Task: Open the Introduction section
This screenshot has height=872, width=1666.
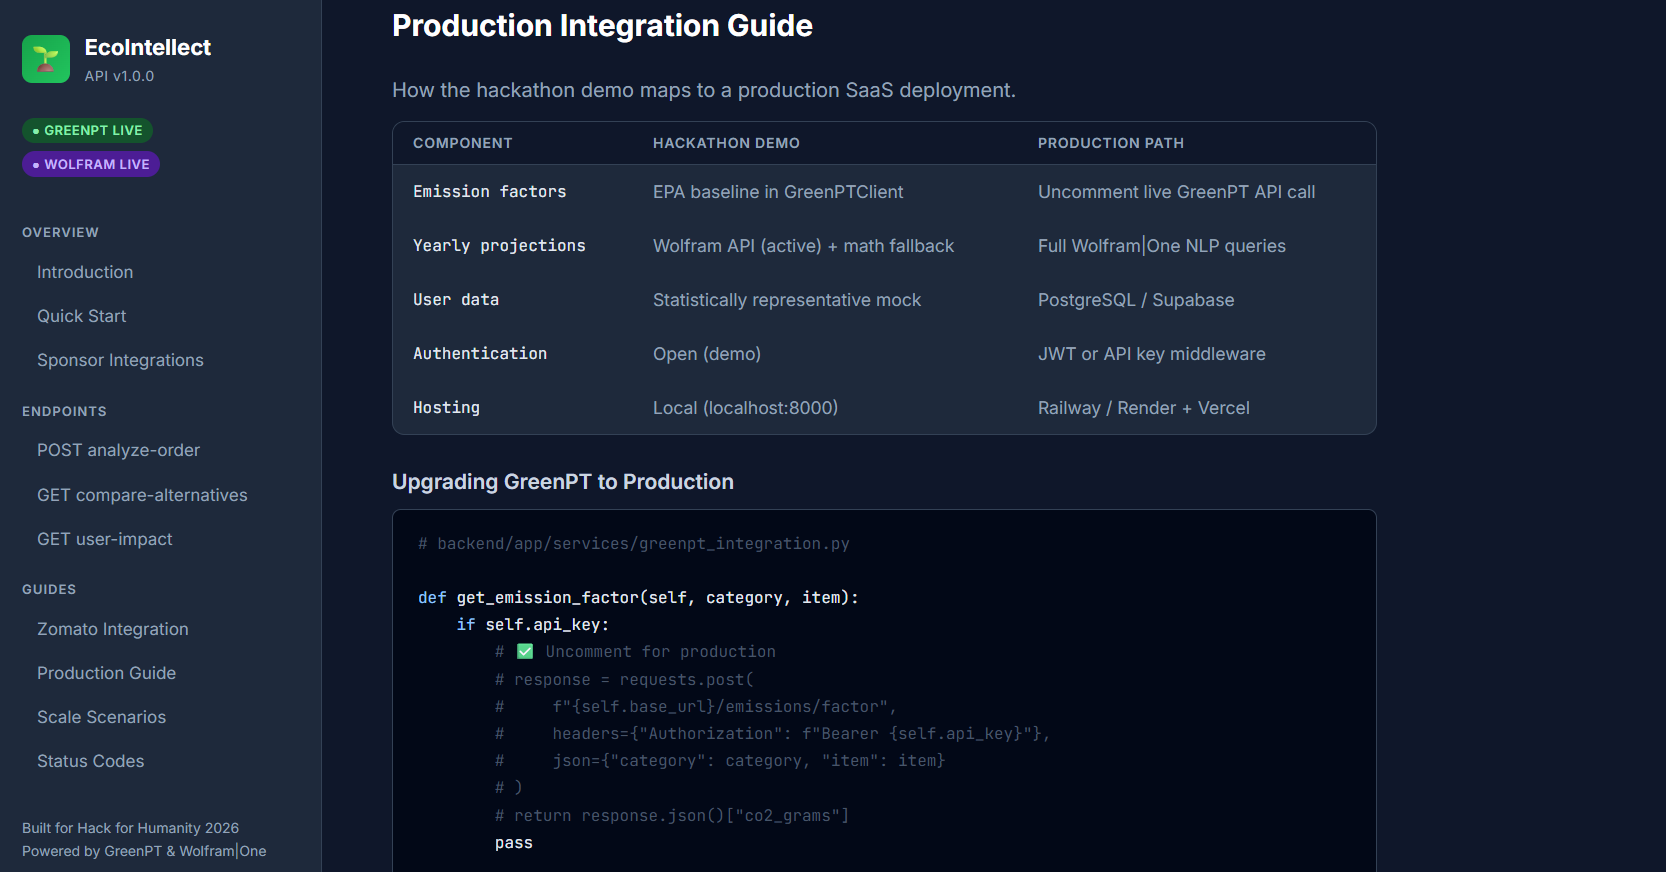Action: (85, 272)
